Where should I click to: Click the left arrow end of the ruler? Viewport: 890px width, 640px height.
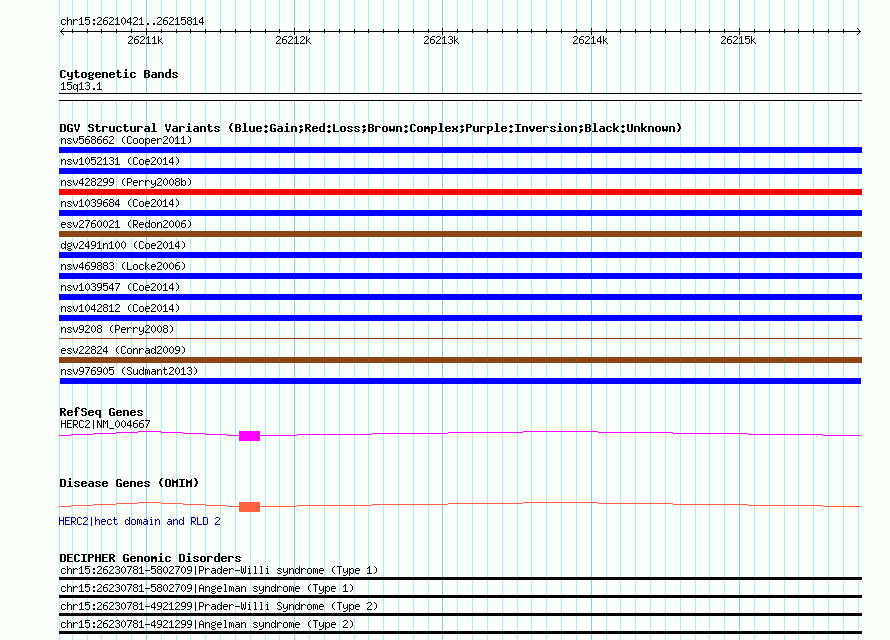click(62, 31)
